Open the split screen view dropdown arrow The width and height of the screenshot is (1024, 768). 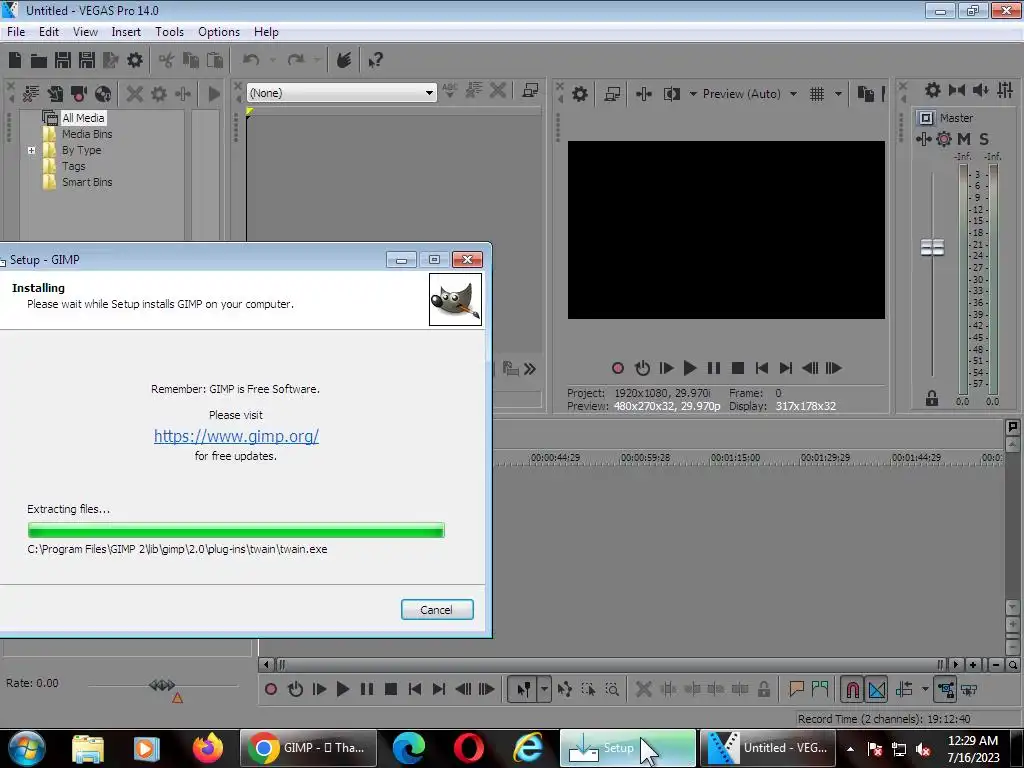pos(693,94)
